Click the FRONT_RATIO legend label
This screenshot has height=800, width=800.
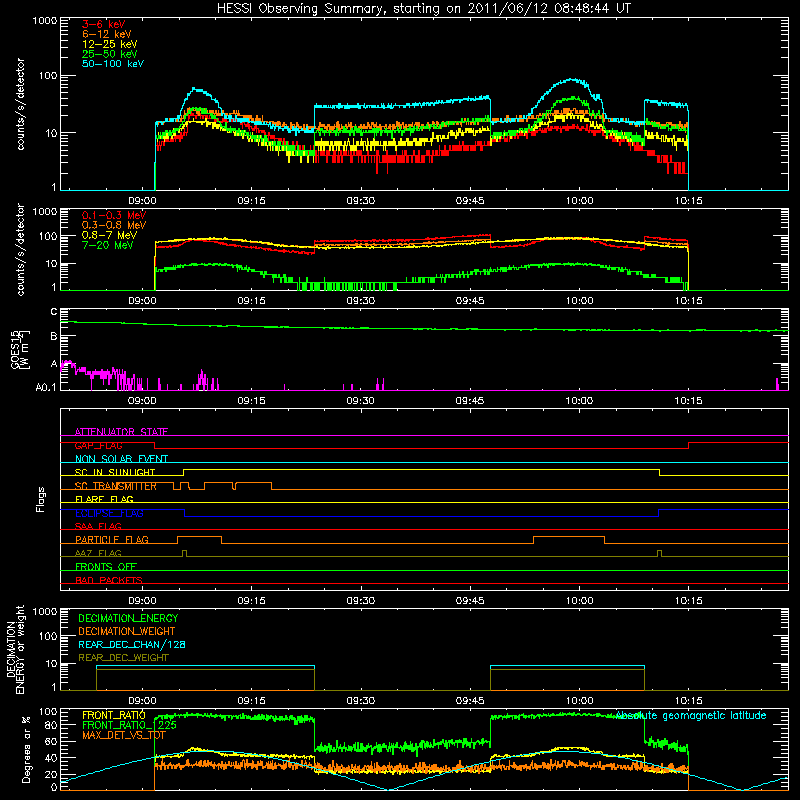tap(114, 715)
